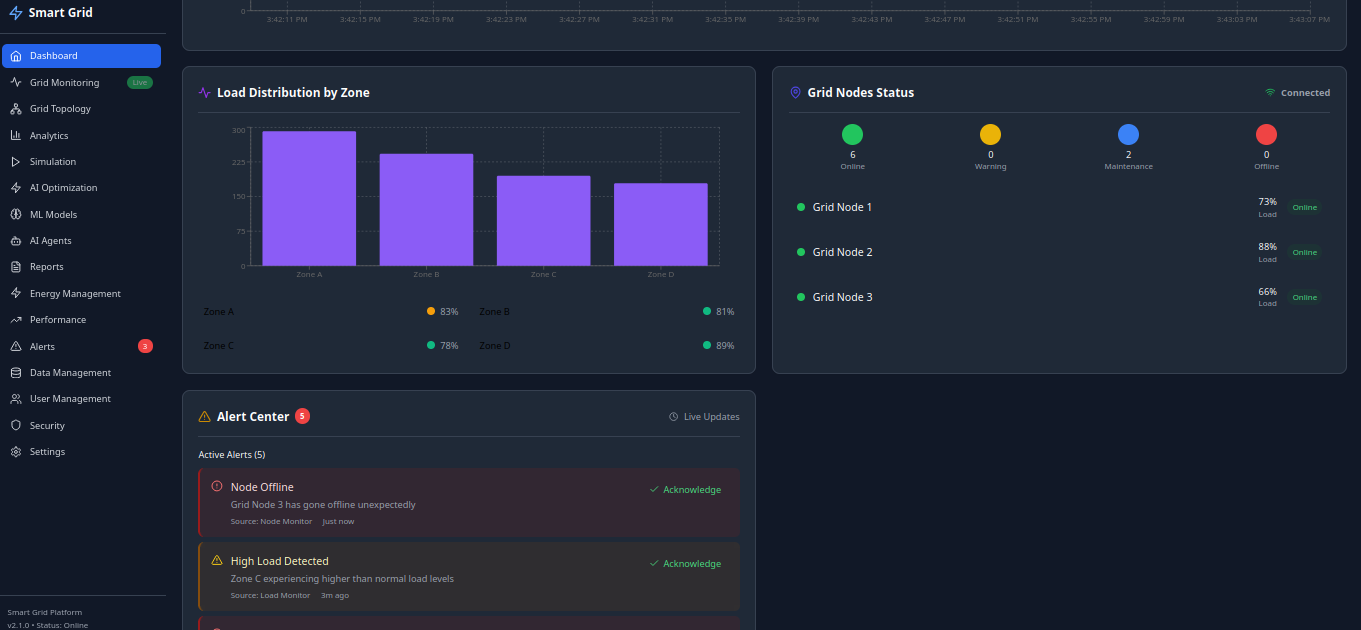The width and height of the screenshot is (1361, 630).
Task: Click the Grid Nodes Status pin icon
Action: (795, 93)
